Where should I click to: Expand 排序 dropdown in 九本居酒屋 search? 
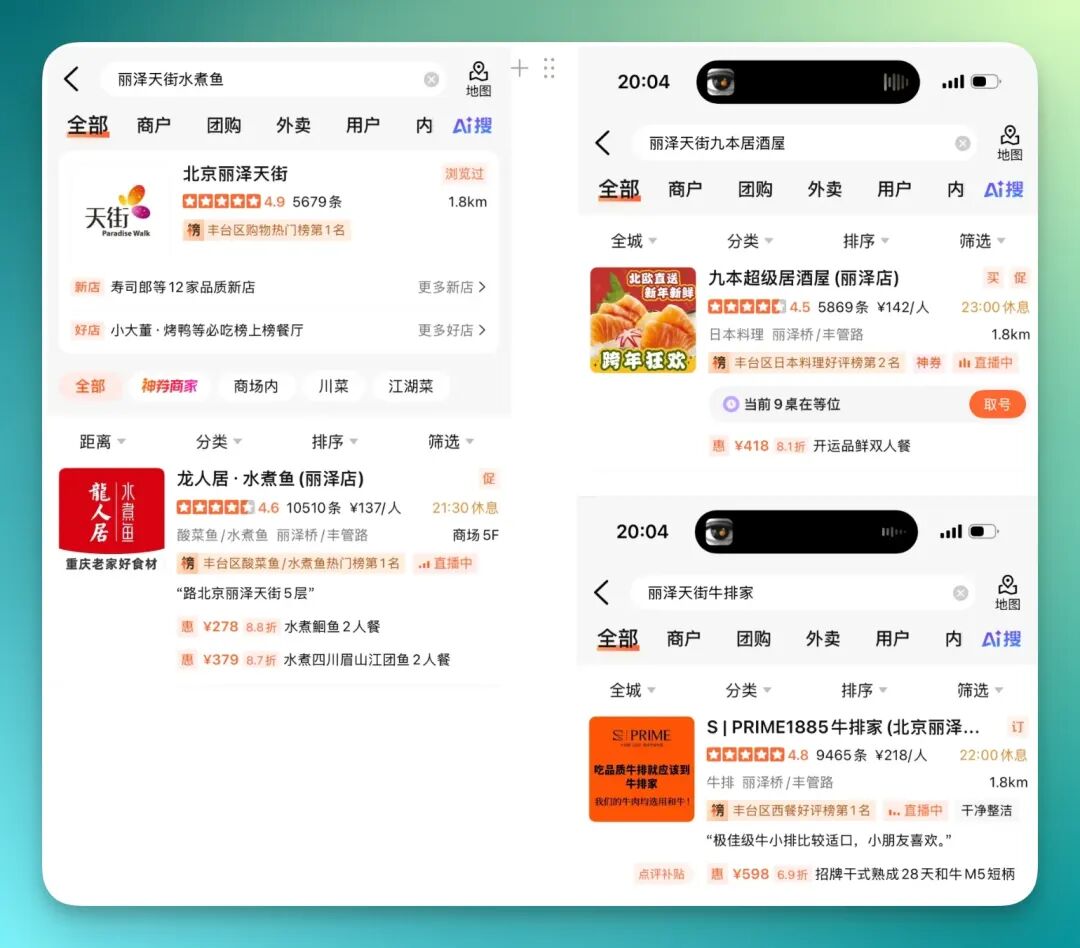tap(866, 241)
